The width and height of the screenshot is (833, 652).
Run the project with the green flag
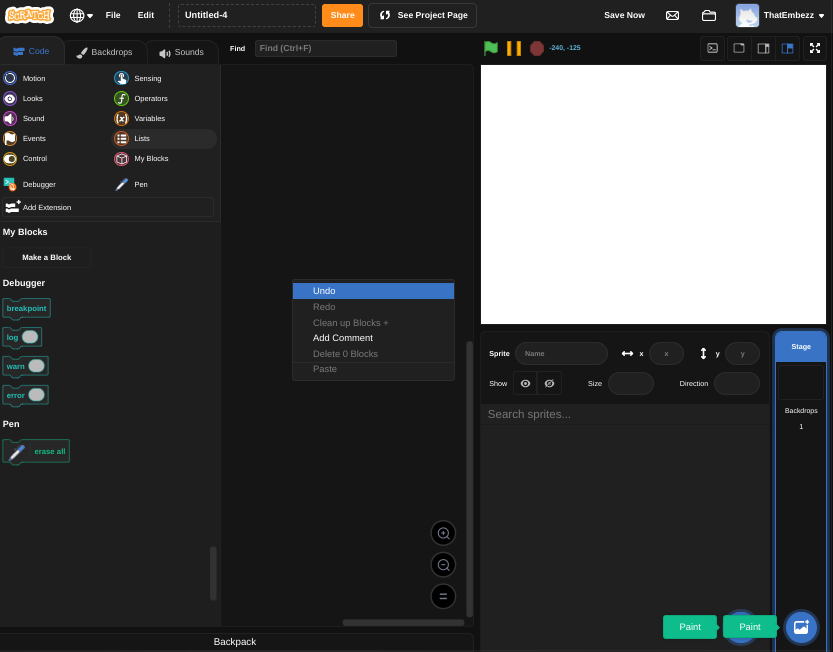(490, 47)
